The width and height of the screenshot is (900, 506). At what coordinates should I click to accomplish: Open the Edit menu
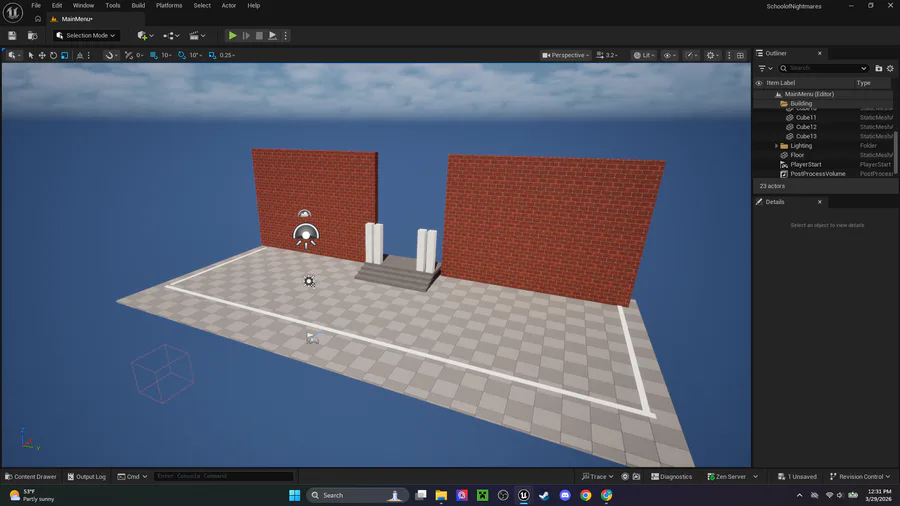(x=57, y=5)
